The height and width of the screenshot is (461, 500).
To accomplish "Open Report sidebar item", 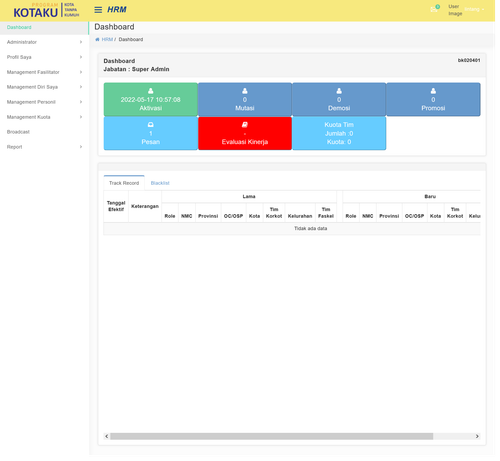I will 45,148.
